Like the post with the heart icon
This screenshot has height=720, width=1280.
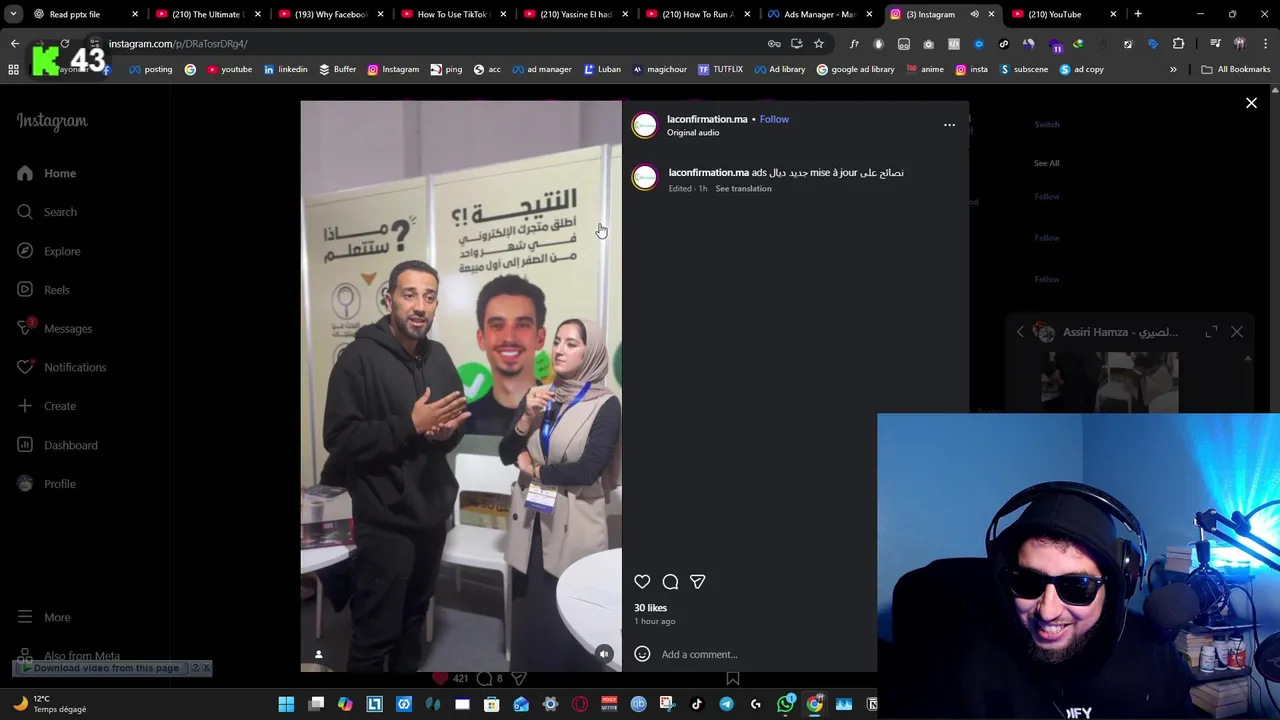(642, 582)
